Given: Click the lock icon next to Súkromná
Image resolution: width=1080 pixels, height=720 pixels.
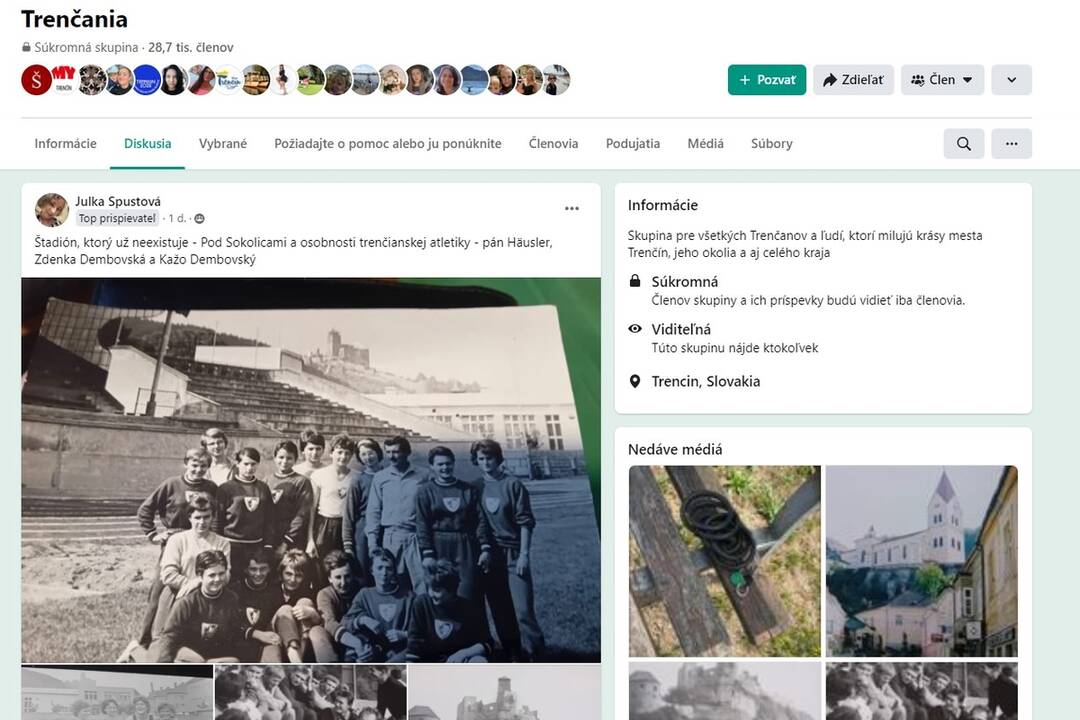Looking at the screenshot, I should (x=635, y=281).
